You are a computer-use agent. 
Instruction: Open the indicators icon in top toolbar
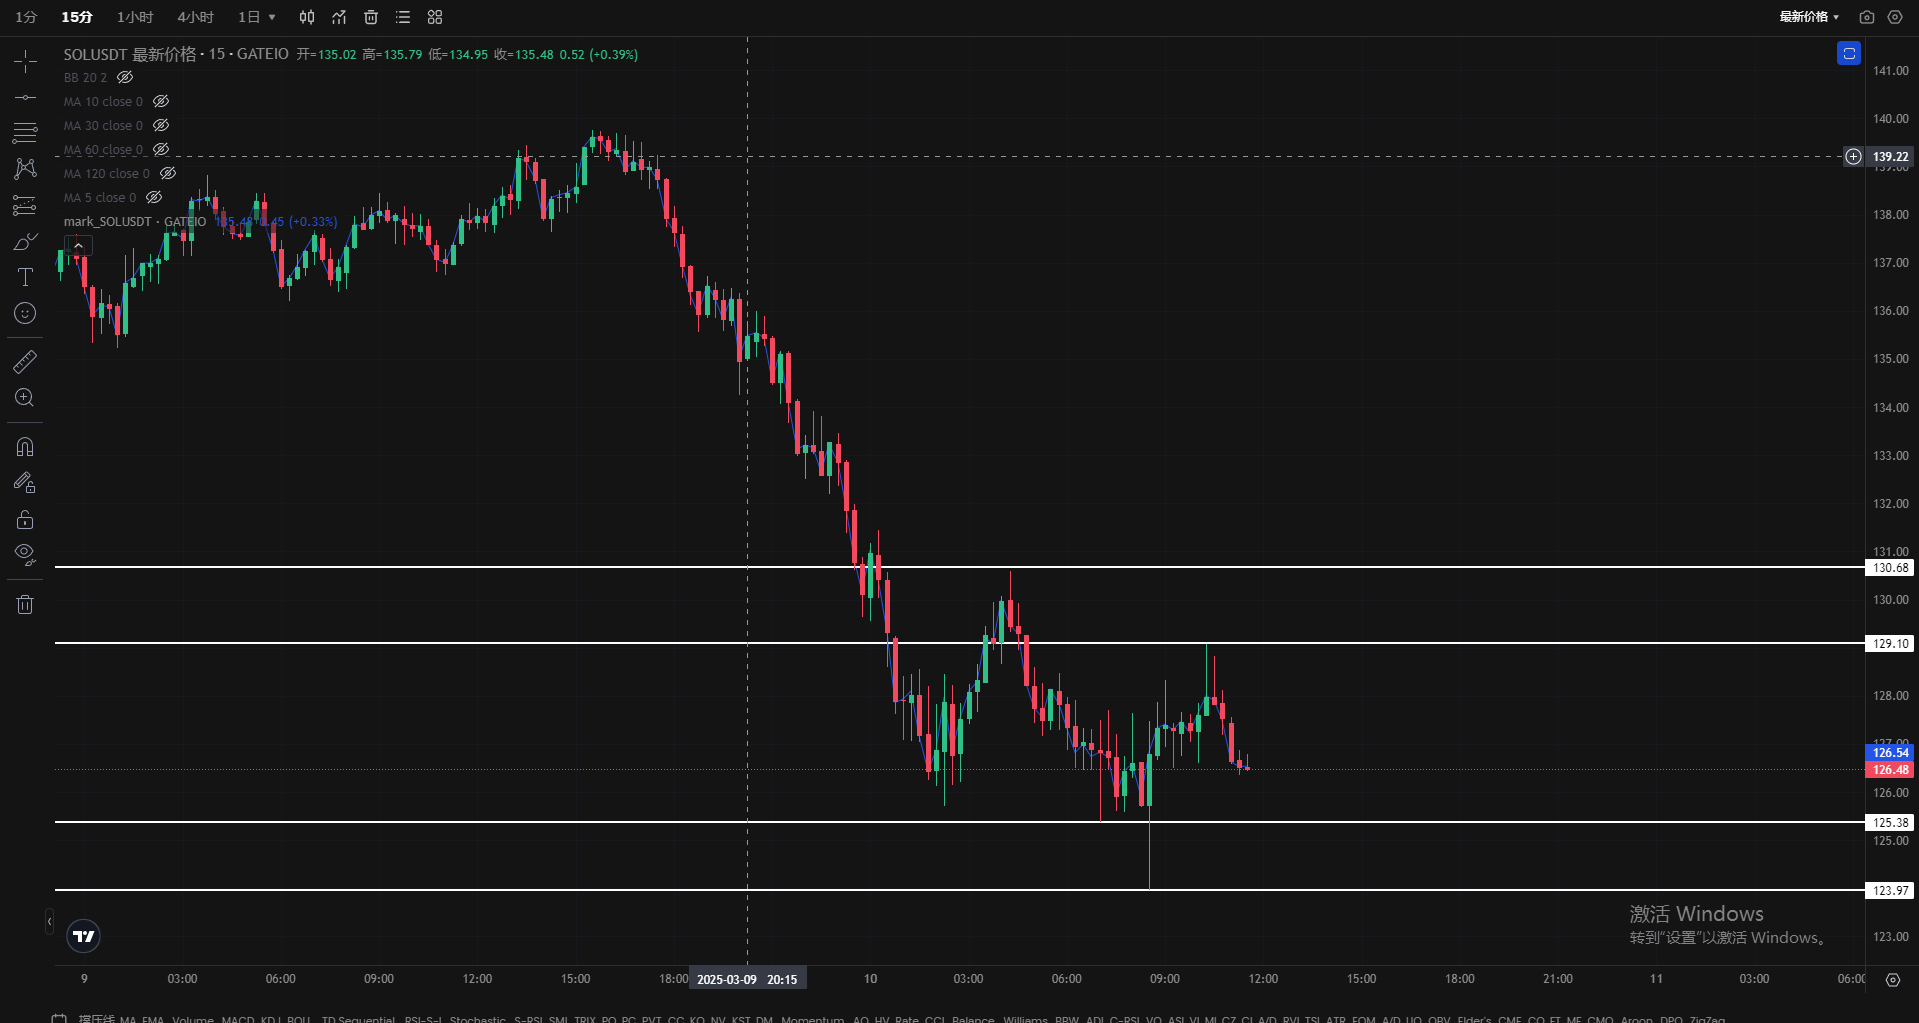[339, 17]
